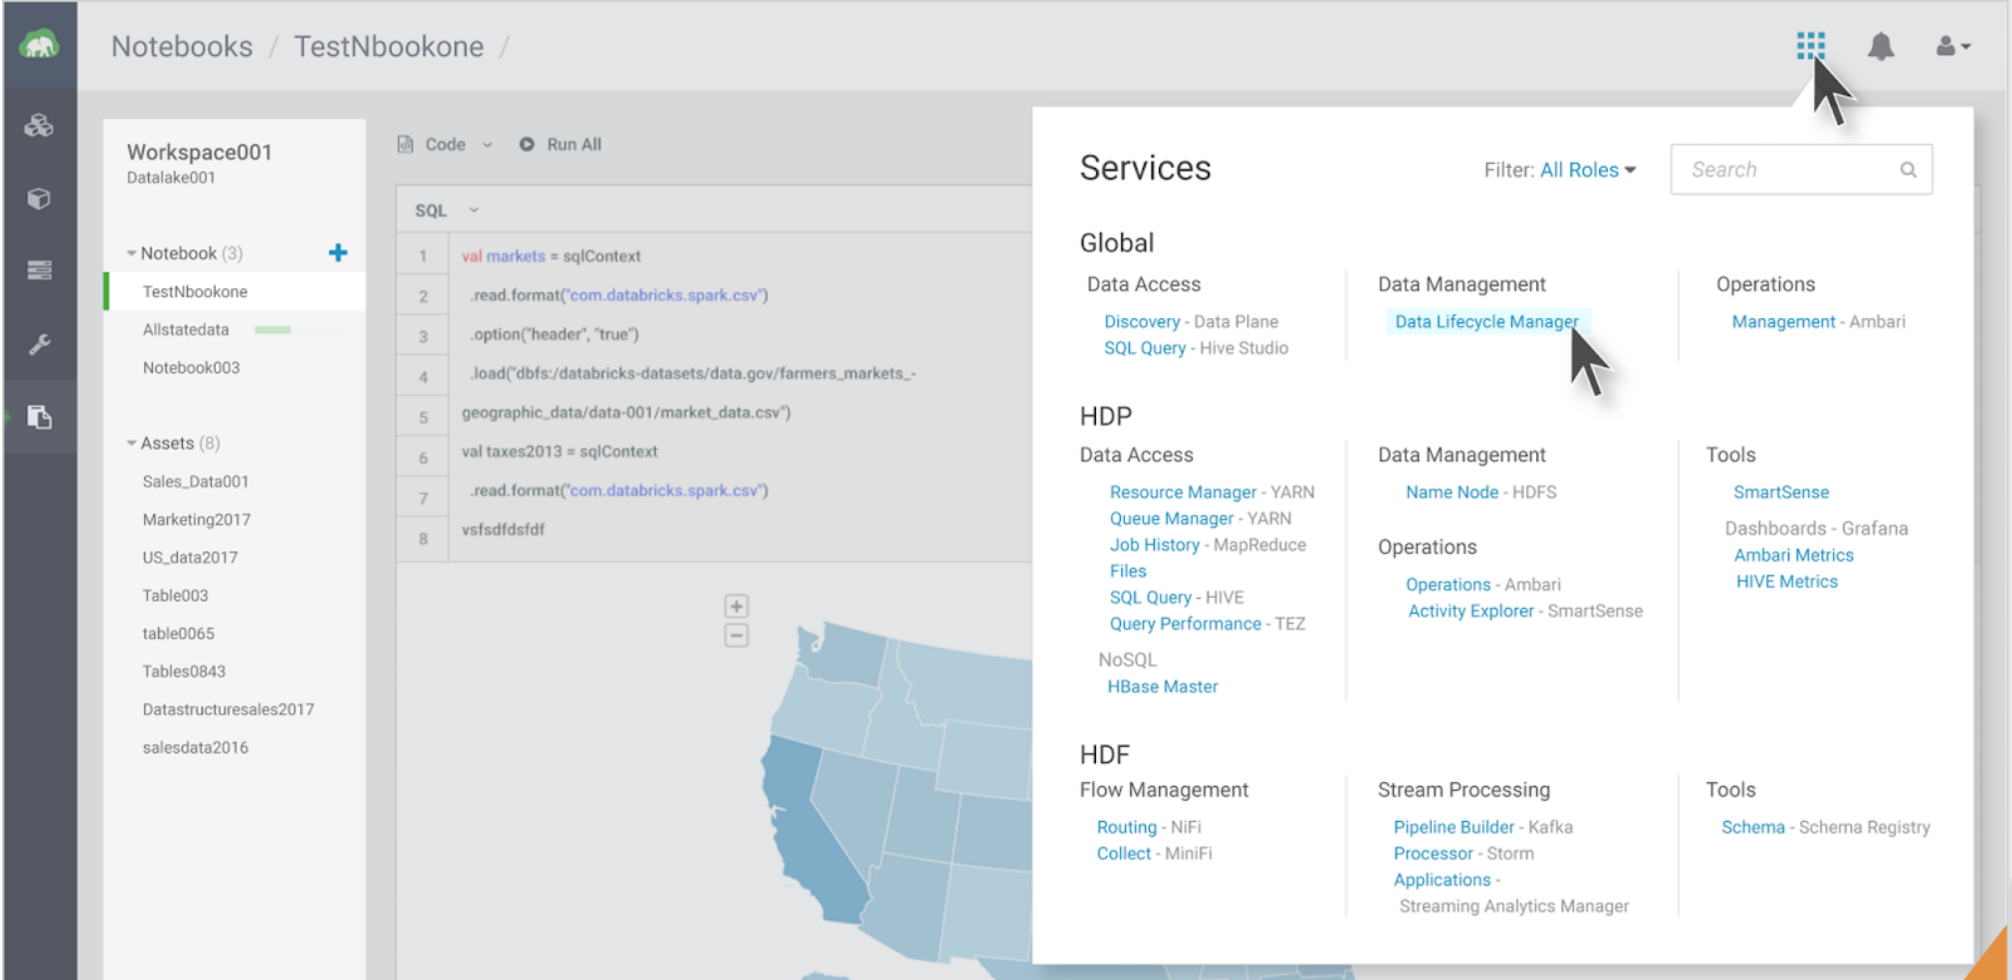Open Job History MapReduce

1154,544
